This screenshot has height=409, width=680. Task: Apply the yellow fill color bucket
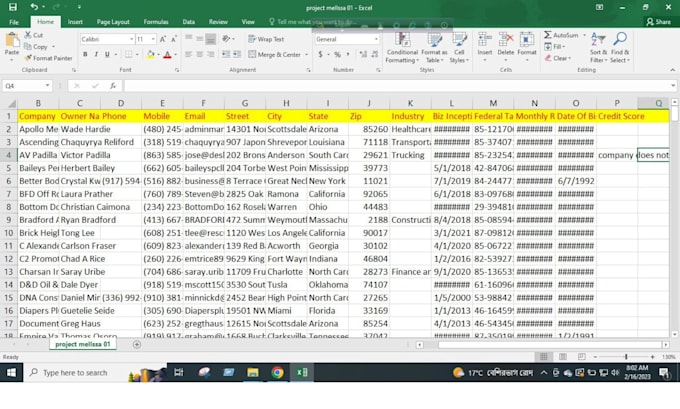(x=150, y=55)
